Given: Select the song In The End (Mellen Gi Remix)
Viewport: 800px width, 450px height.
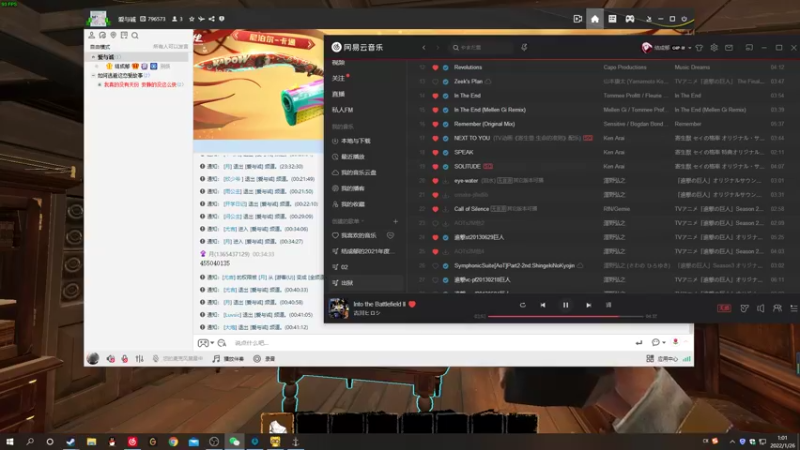Looking at the screenshot, I should 490,110.
